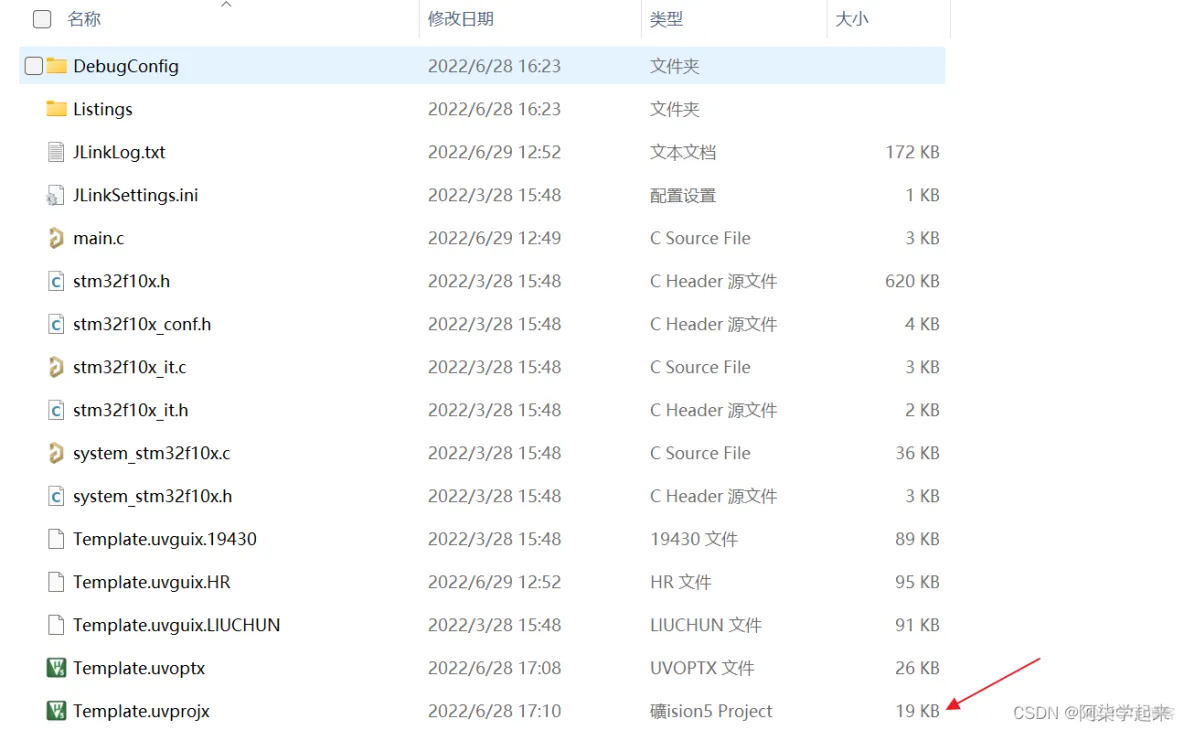Click the DebugConfig folder icon
Image resolution: width=1184 pixels, height=730 pixels.
[57, 66]
